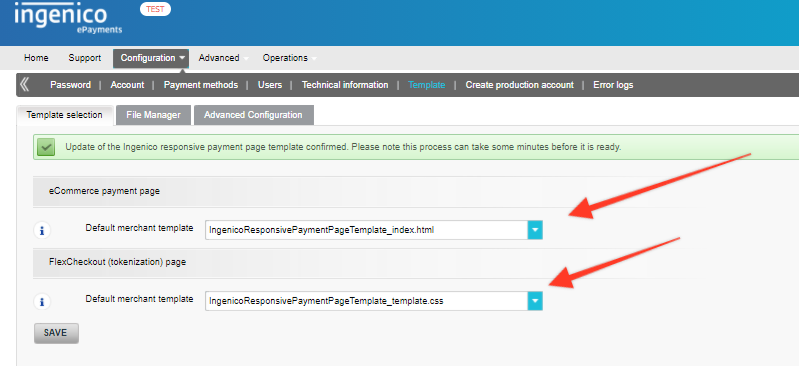Screen dimensions: 799x366
Task: Click the Ingenico ePayments logo
Action: (68, 18)
